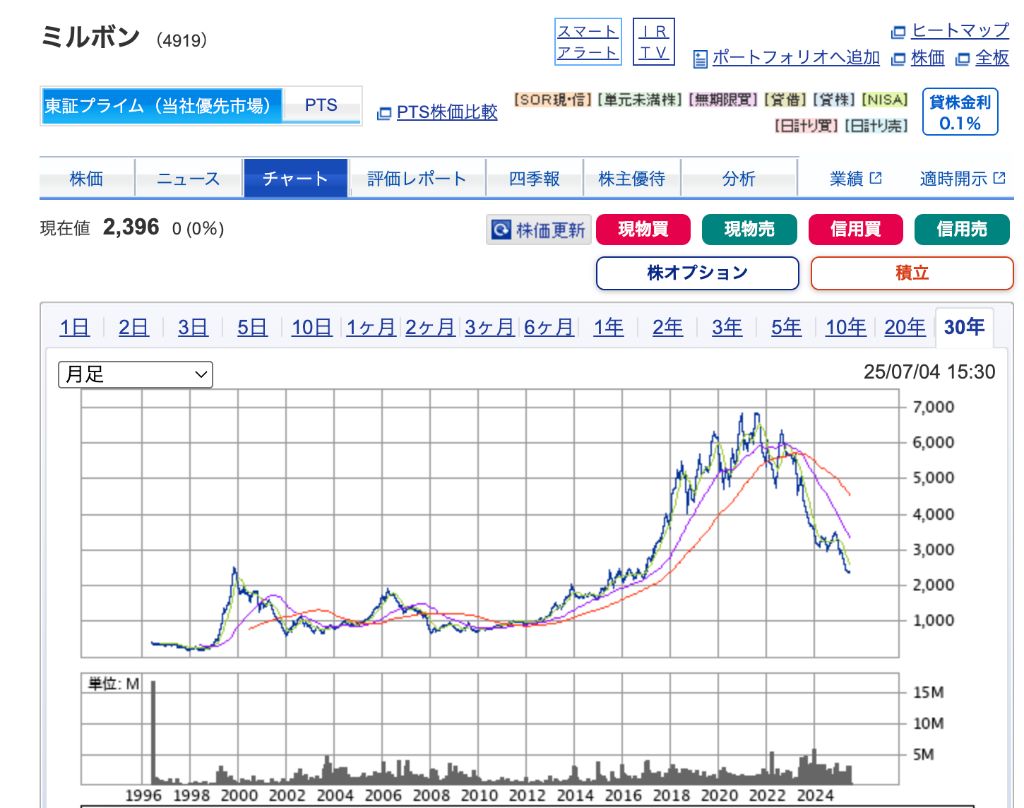Select the 3日 chart range
This screenshot has width=1024, height=808.
tap(193, 327)
